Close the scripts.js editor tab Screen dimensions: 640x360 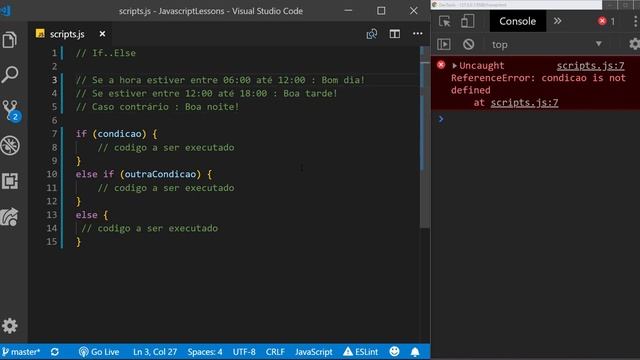tap(102, 34)
